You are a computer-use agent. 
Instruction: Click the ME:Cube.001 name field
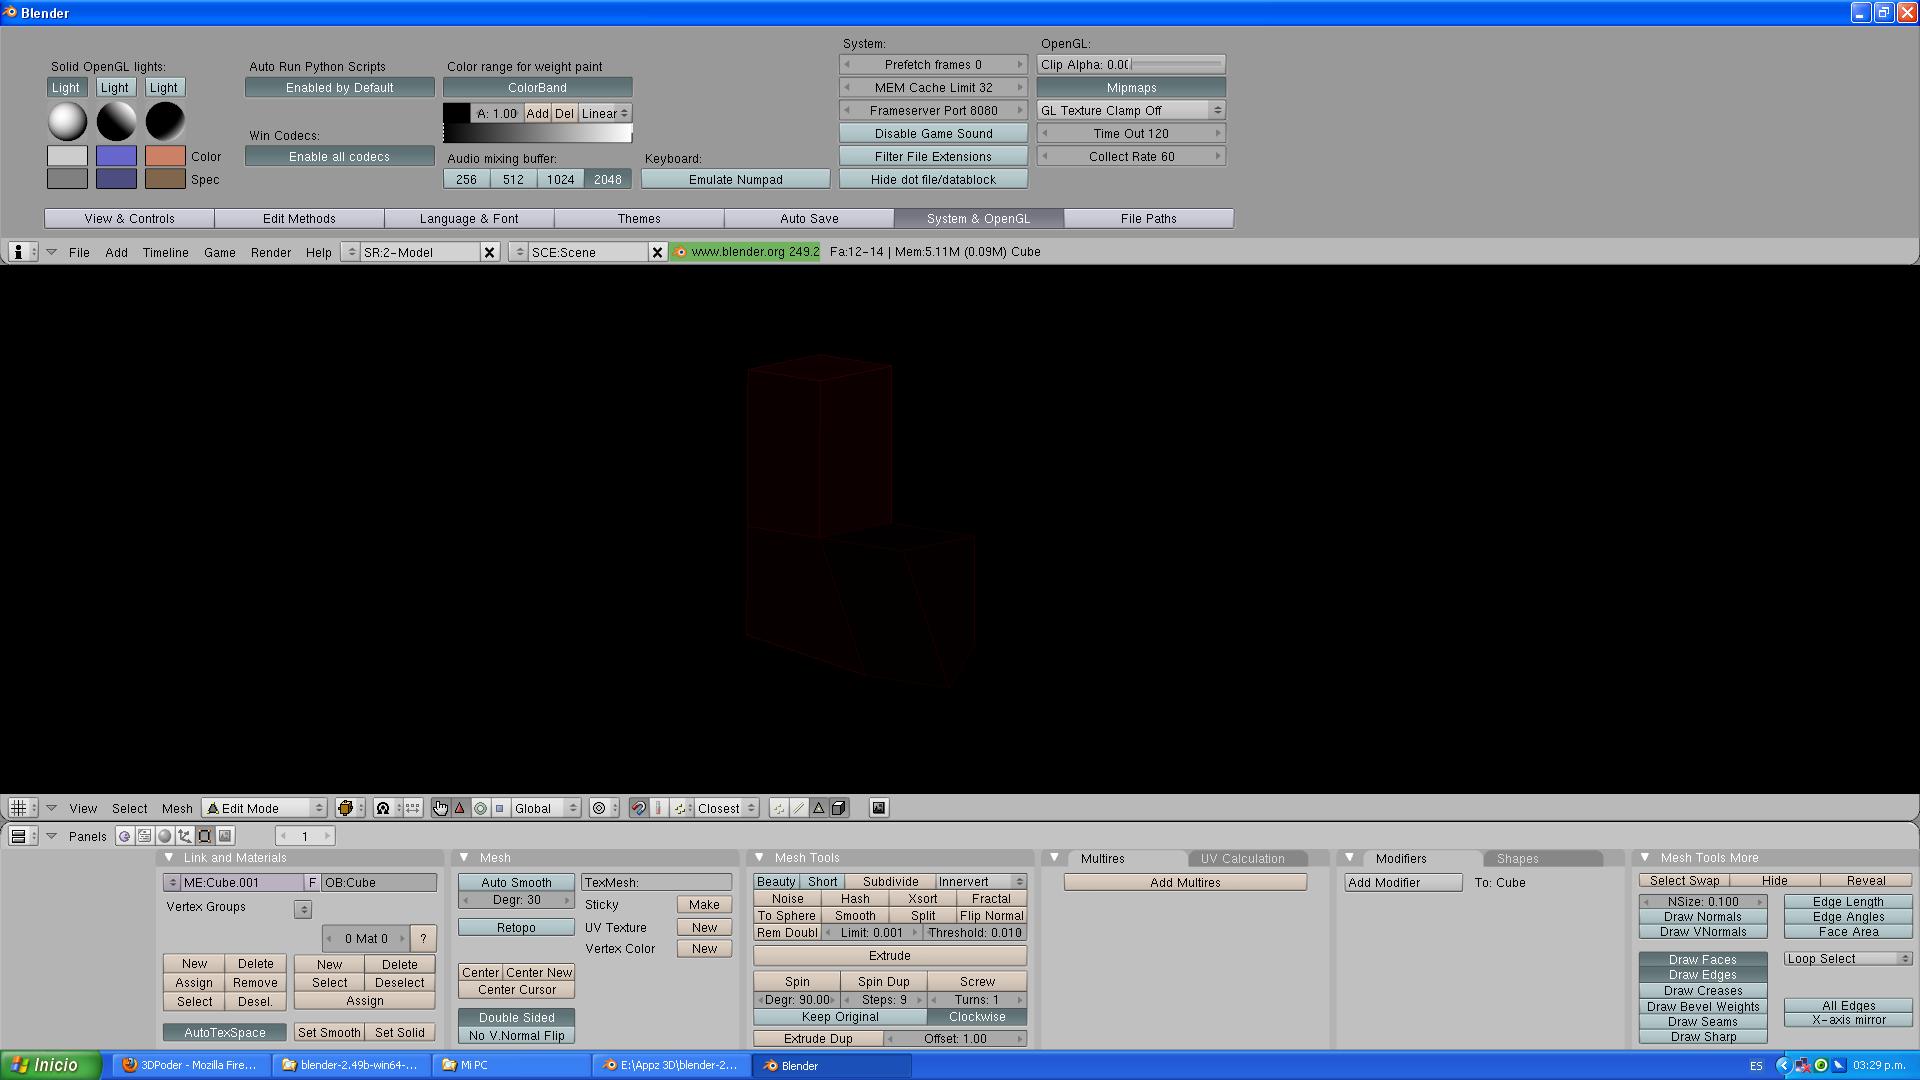(x=240, y=882)
